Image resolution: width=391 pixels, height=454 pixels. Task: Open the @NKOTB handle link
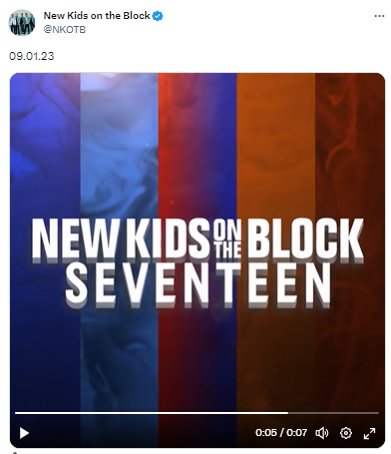tap(65, 29)
